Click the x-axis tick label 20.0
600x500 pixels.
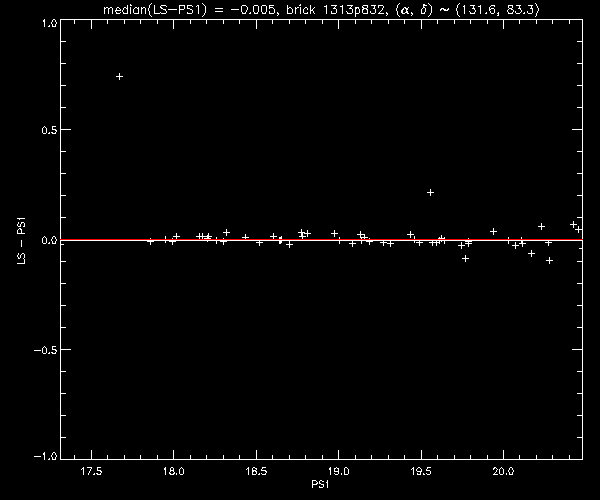coord(503,471)
